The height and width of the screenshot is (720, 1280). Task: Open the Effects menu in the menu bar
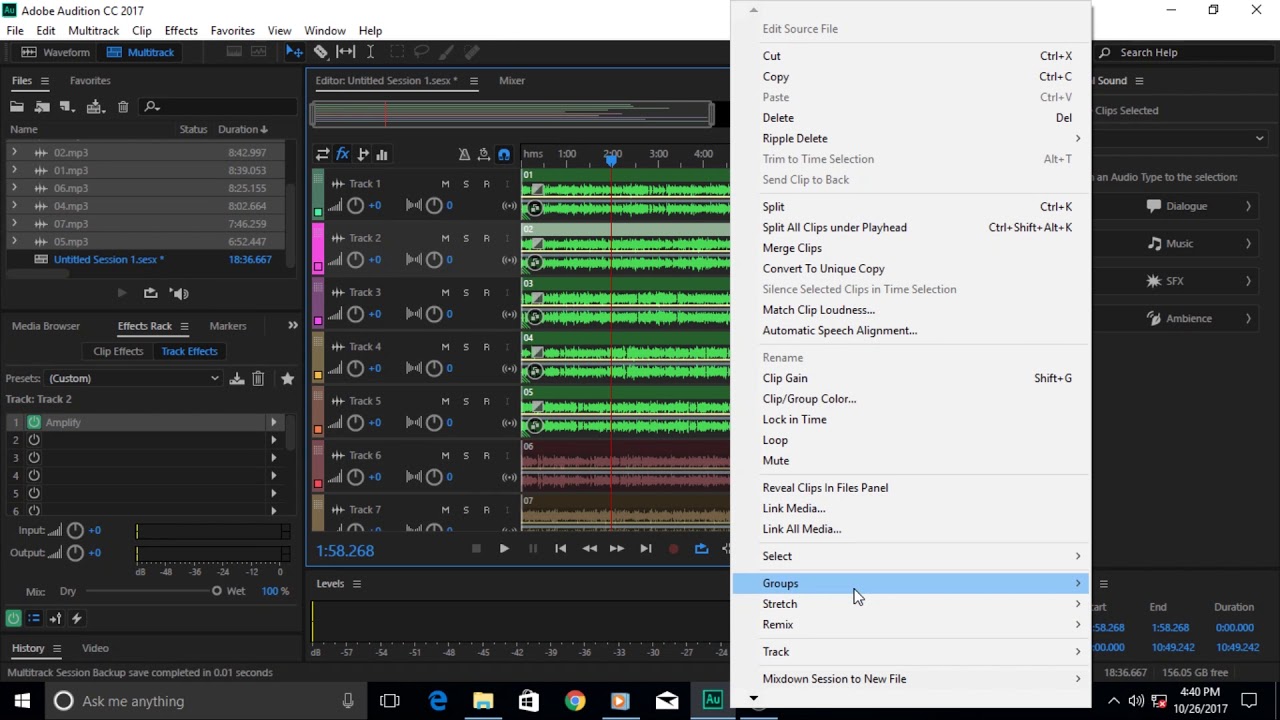[x=181, y=31]
